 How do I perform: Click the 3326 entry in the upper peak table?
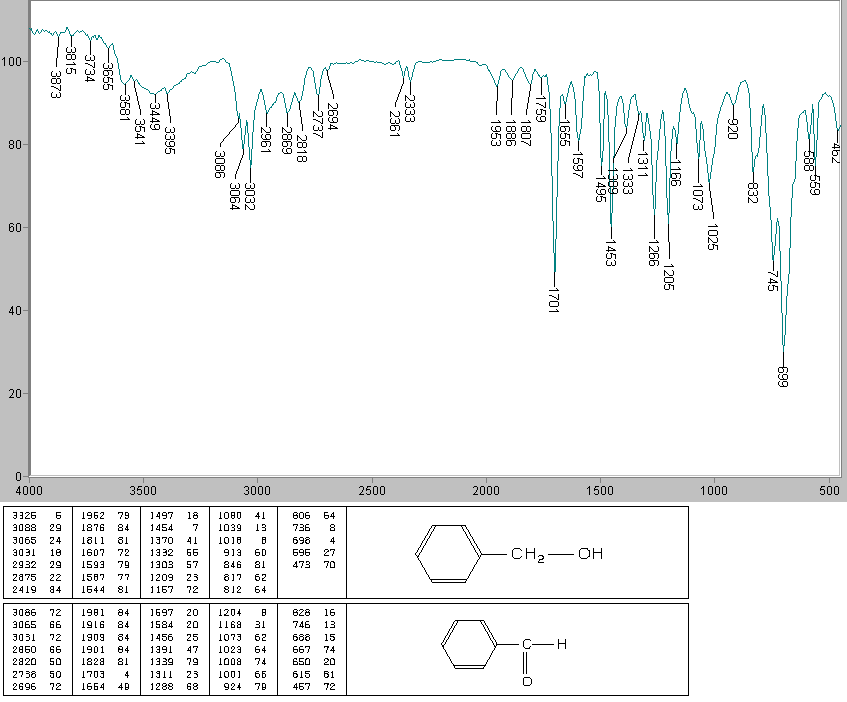(23, 514)
